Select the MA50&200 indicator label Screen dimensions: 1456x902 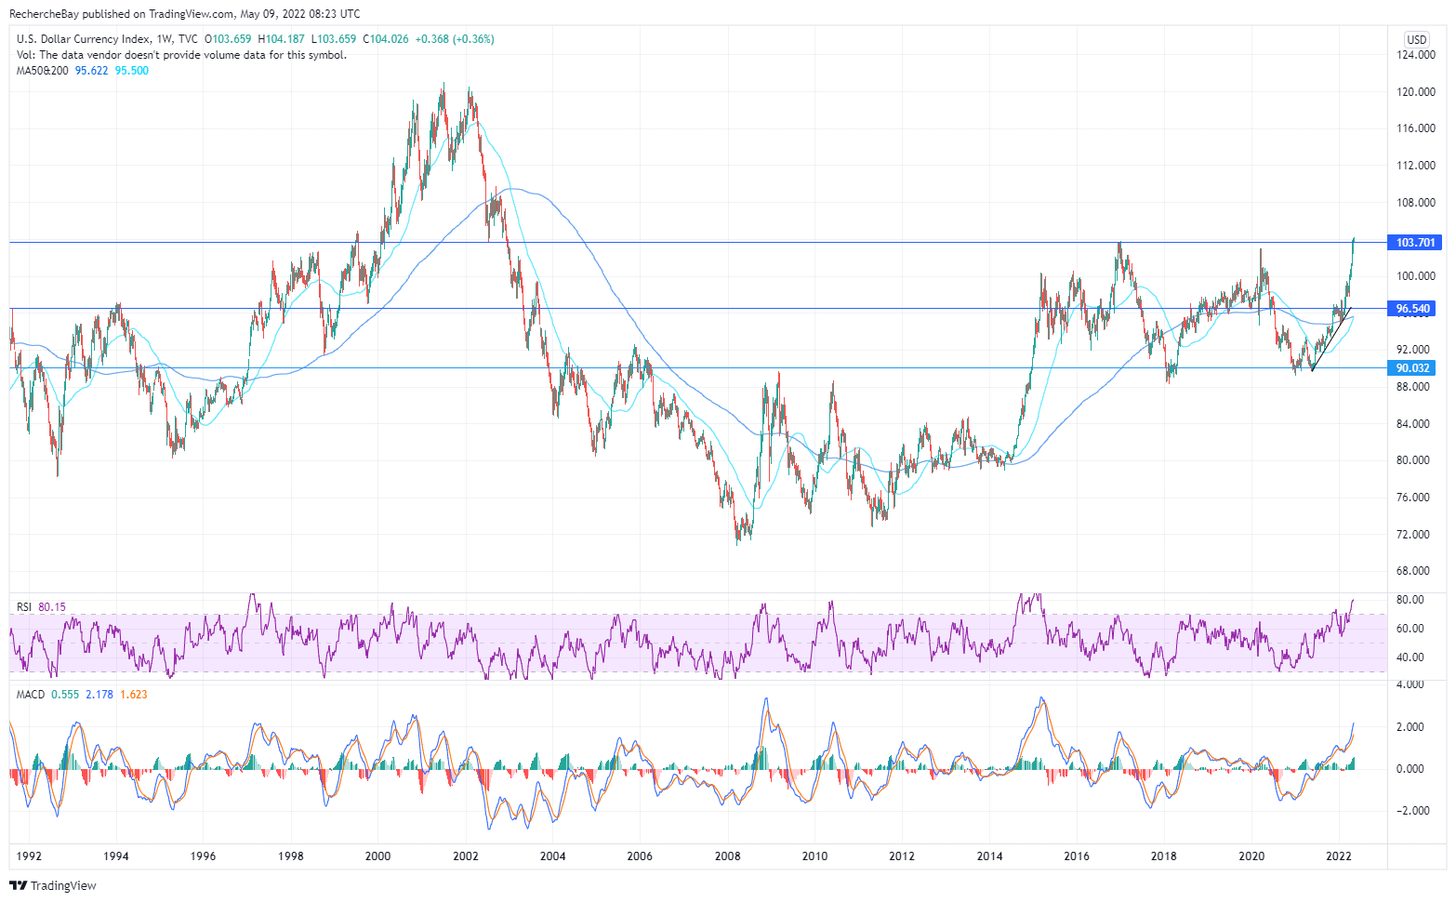tap(42, 71)
